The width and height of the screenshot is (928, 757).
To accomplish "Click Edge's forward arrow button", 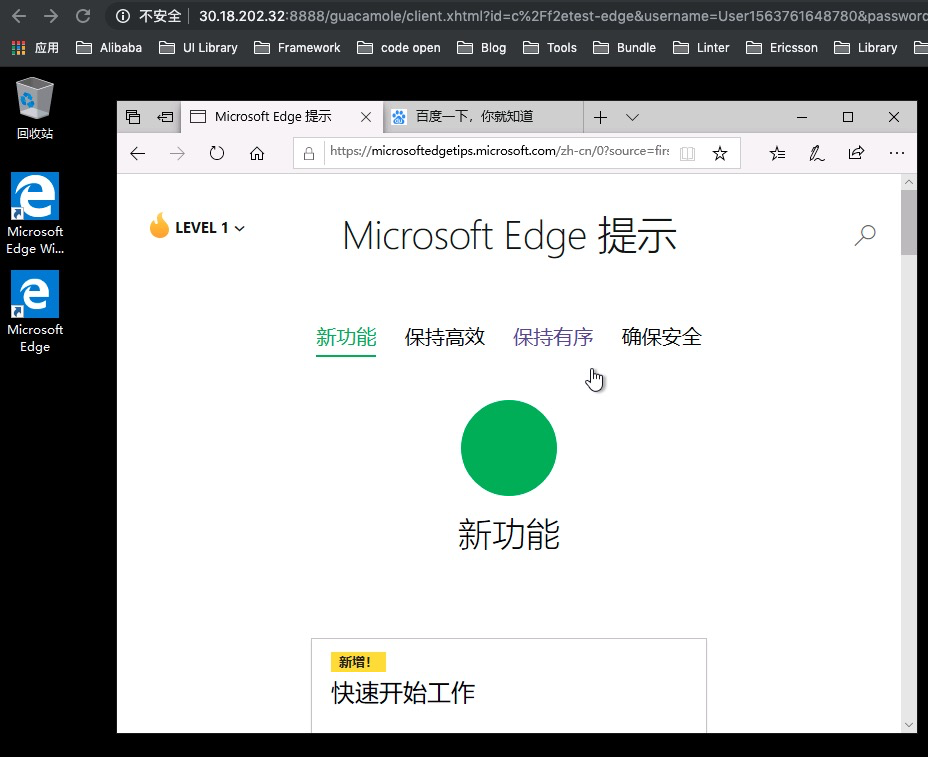I will [x=177, y=154].
